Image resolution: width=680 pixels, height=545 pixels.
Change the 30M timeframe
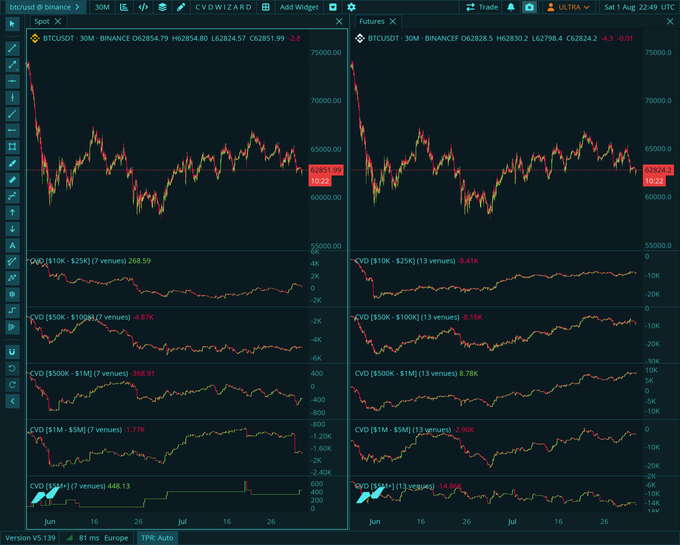point(102,7)
